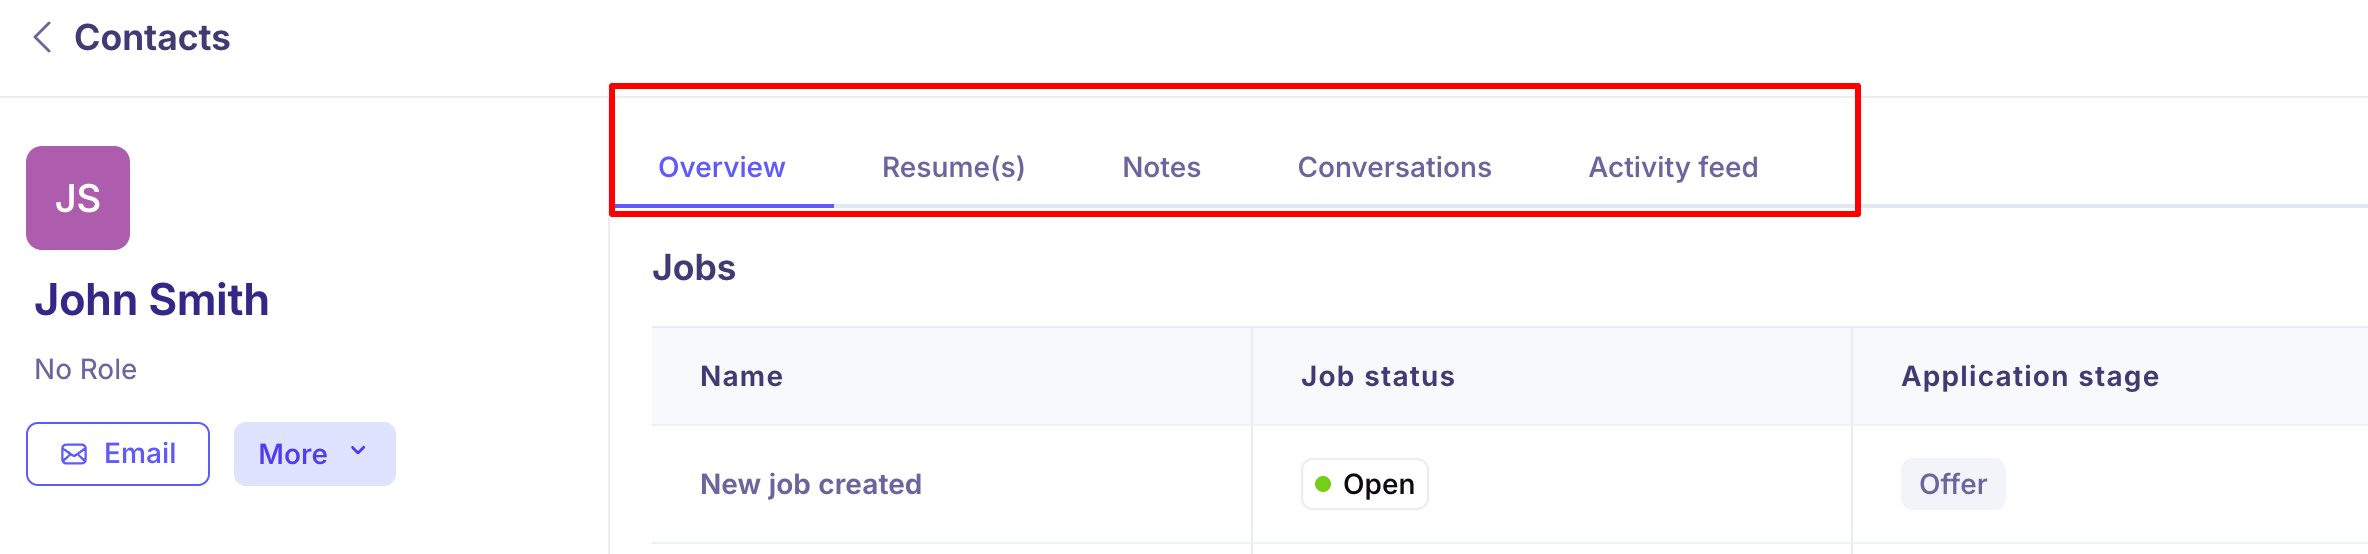Viewport: 2368px width, 554px height.
Task: Go back using the left chevron arrow
Action: coord(42,38)
